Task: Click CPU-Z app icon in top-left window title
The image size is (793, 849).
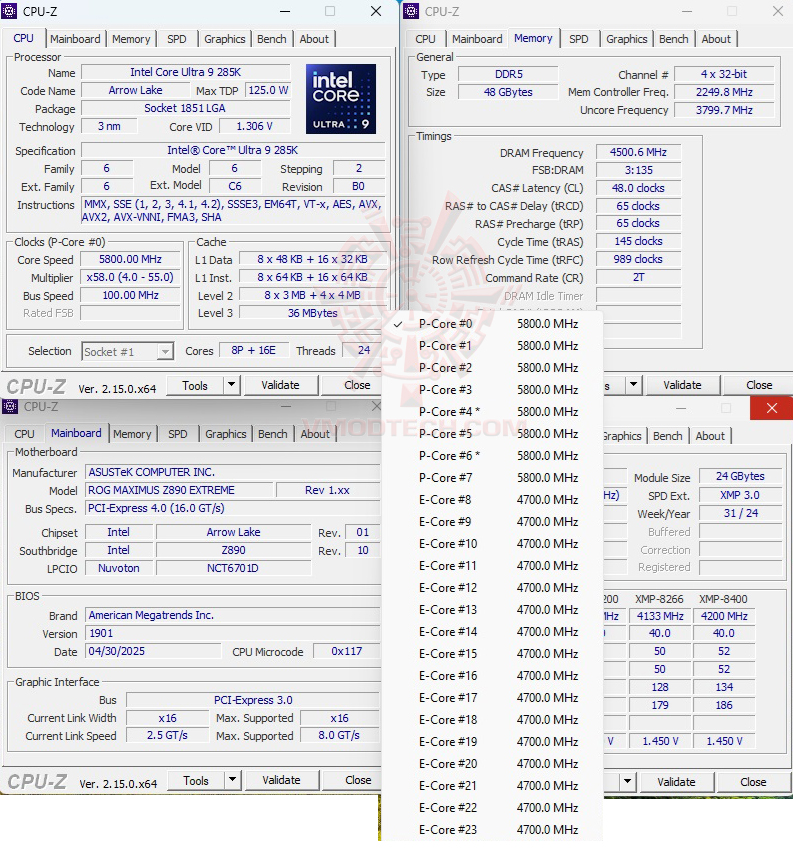Action: [9, 11]
